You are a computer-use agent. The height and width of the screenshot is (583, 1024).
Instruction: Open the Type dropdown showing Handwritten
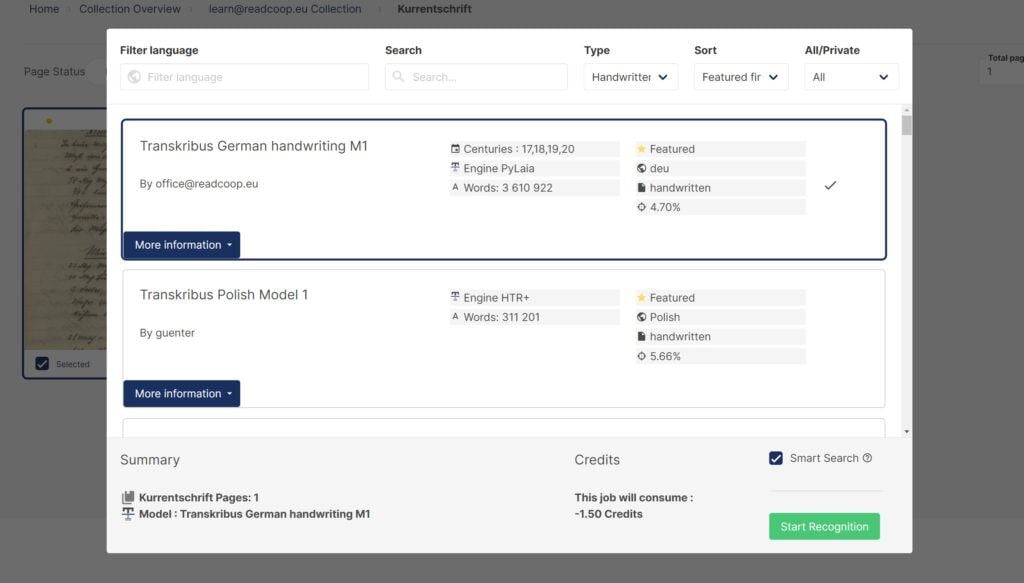click(630, 77)
